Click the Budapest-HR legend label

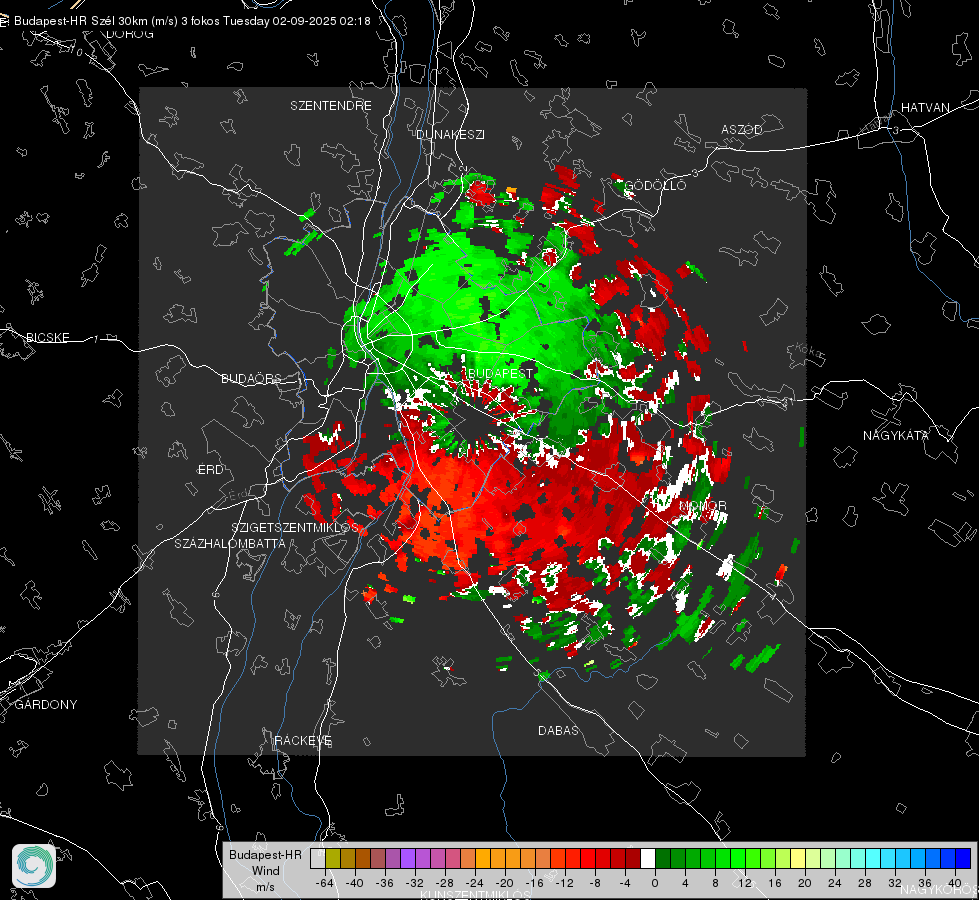click(265, 855)
